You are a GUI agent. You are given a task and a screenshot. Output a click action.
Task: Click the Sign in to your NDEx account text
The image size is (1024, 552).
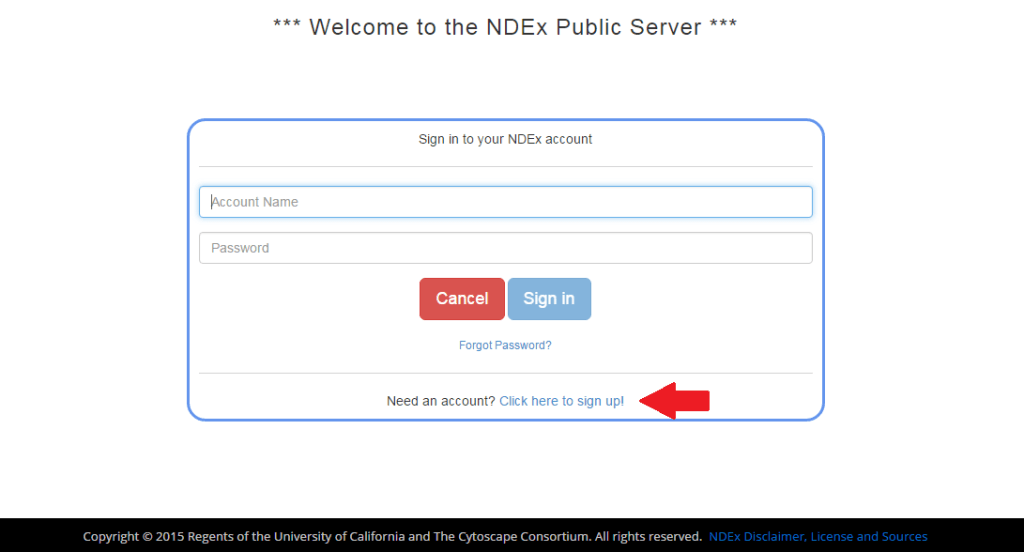tap(505, 139)
